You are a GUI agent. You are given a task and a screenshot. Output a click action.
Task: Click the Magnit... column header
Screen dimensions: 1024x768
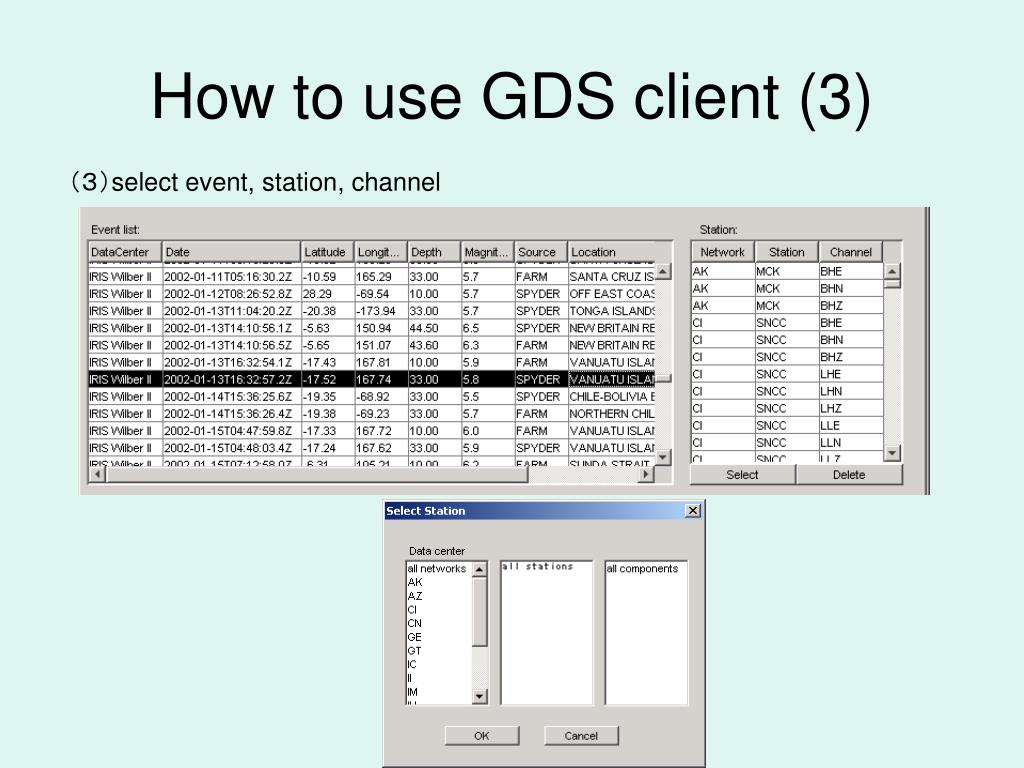click(x=488, y=252)
